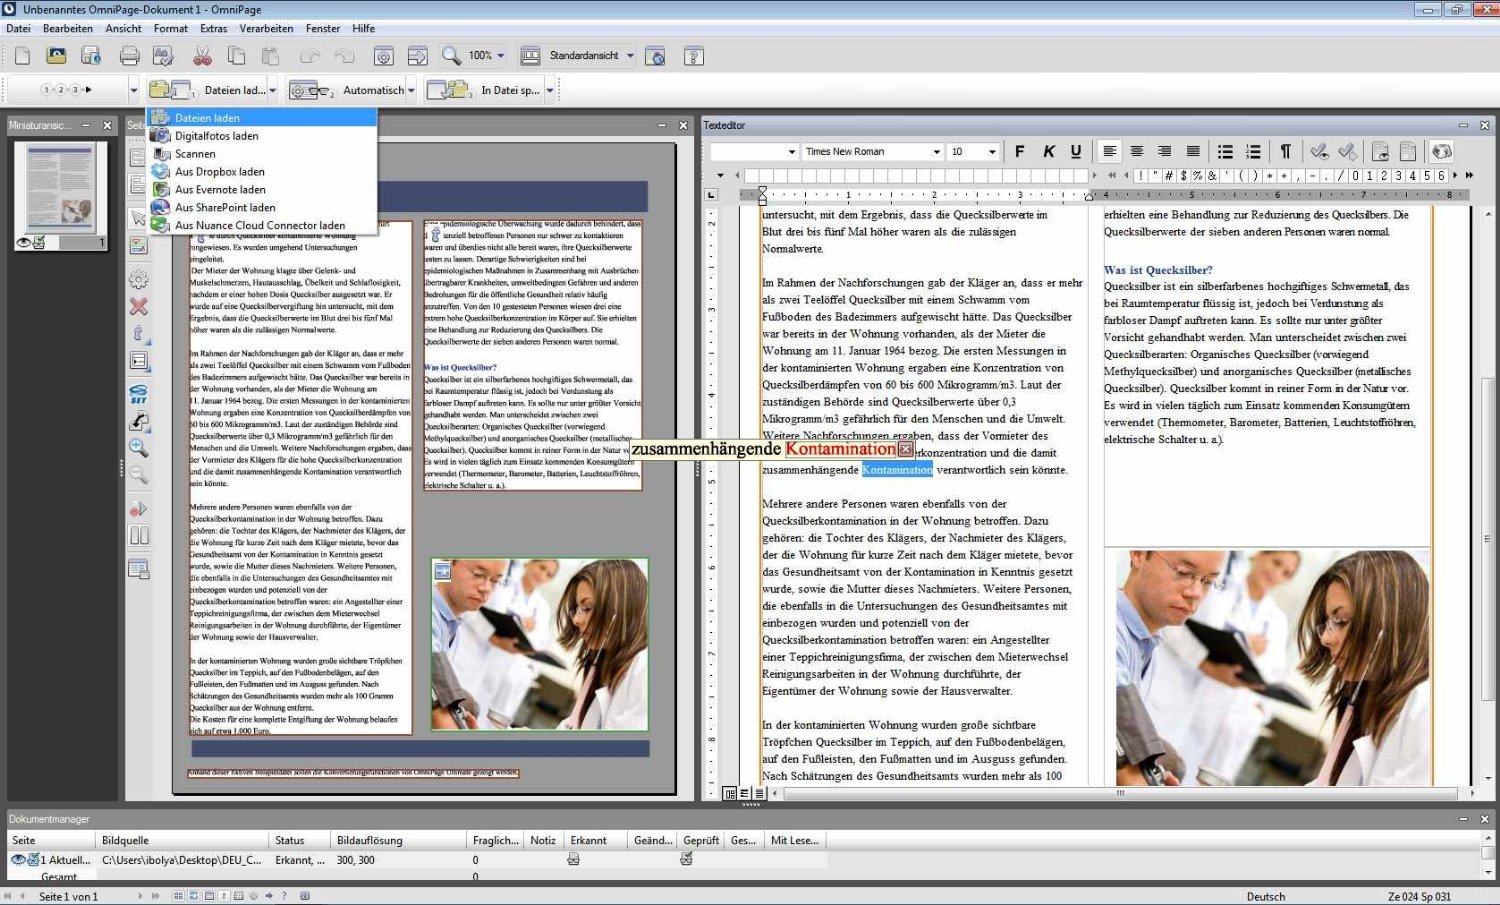Toggle italic (K) formatting
This screenshot has height=905, width=1500.
pos(1048,151)
